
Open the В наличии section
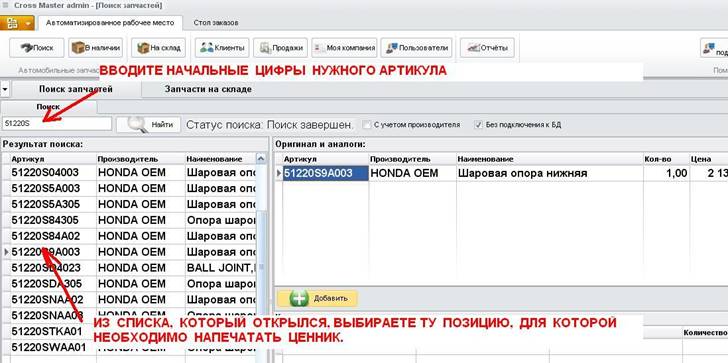tap(96, 47)
